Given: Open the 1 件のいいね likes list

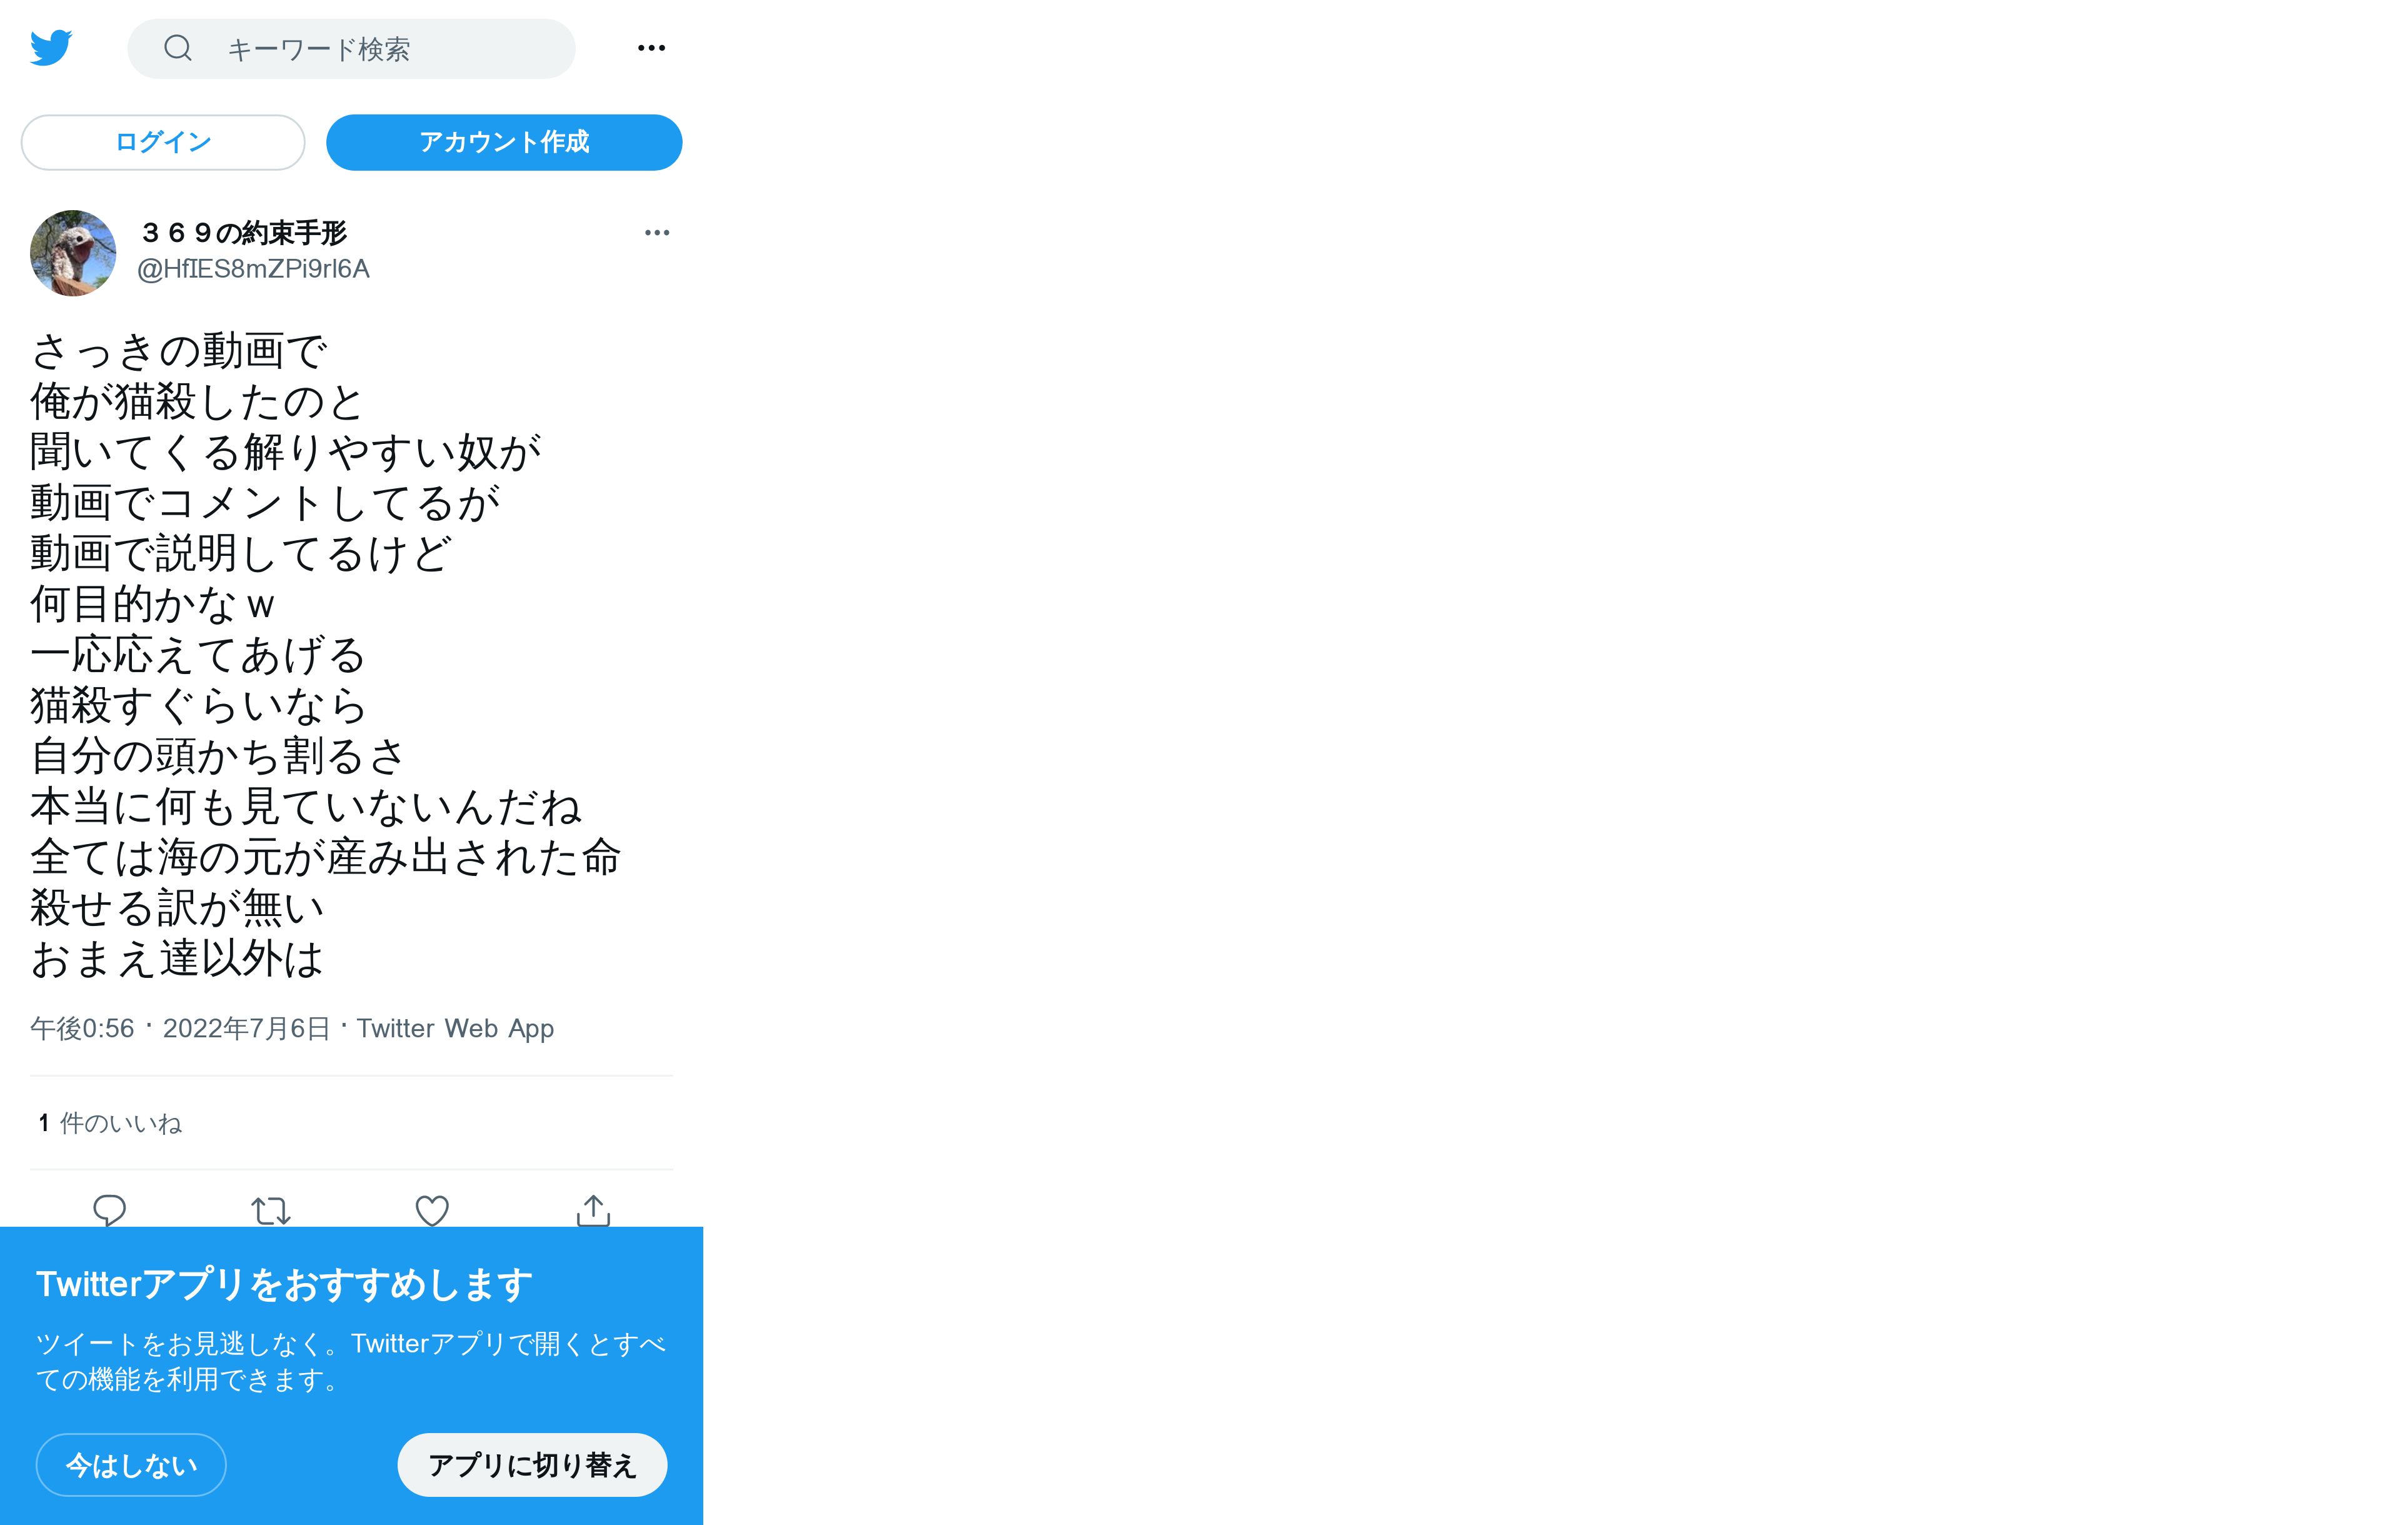Looking at the screenshot, I should point(110,1123).
